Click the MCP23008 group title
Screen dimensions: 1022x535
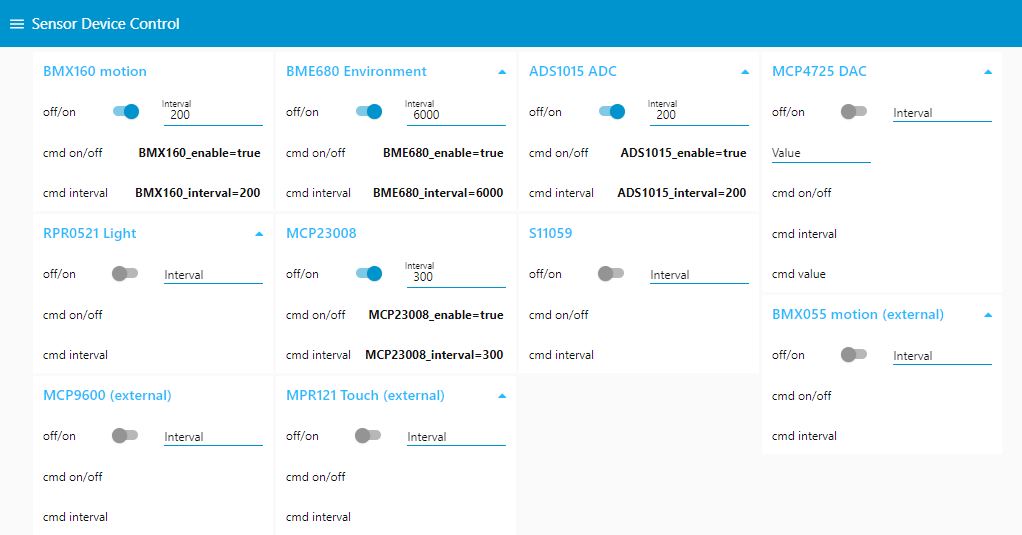click(x=321, y=233)
